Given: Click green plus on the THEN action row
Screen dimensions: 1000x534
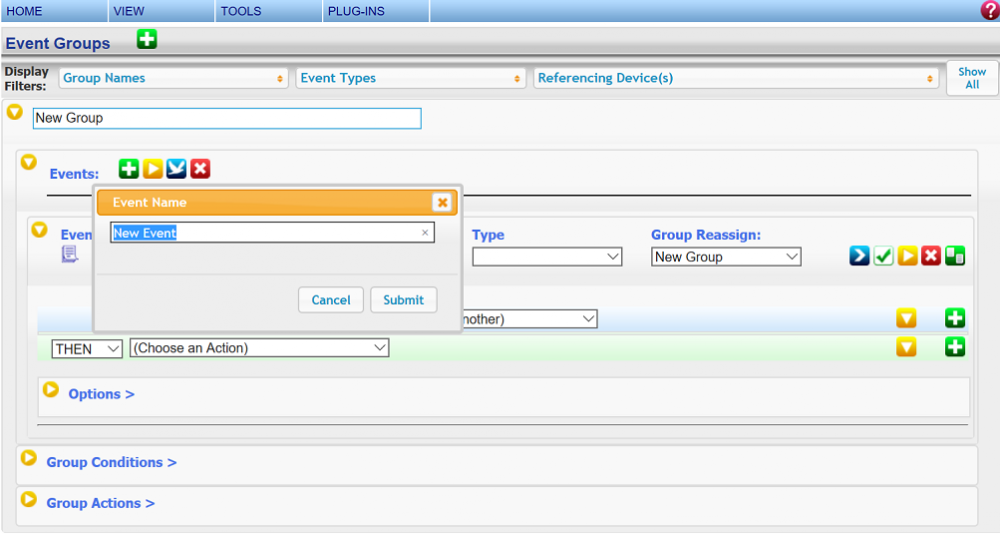Looking at the screenshot, I should [x=955, y=347].
